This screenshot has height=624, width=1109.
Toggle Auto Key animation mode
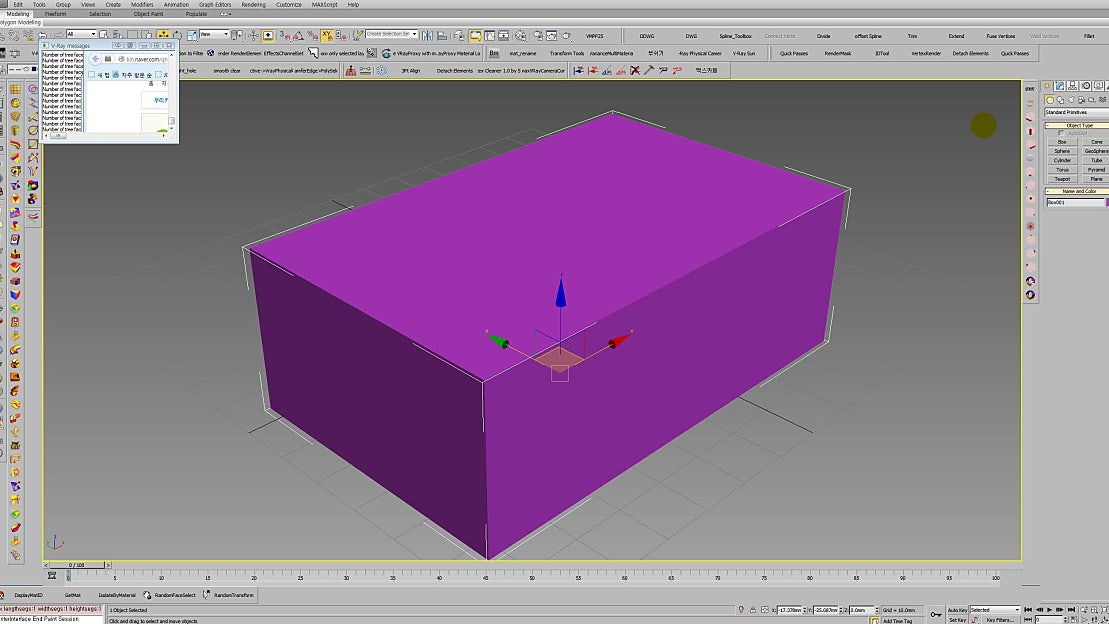pyautogui.click(x=957, y=610)
